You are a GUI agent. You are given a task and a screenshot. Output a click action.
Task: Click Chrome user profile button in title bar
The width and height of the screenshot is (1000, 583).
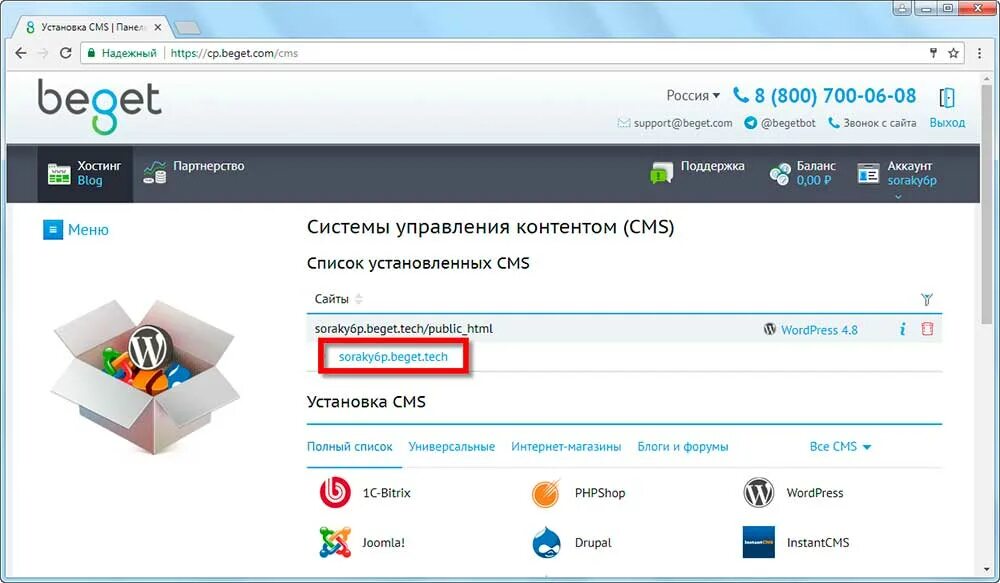point(901,8)
